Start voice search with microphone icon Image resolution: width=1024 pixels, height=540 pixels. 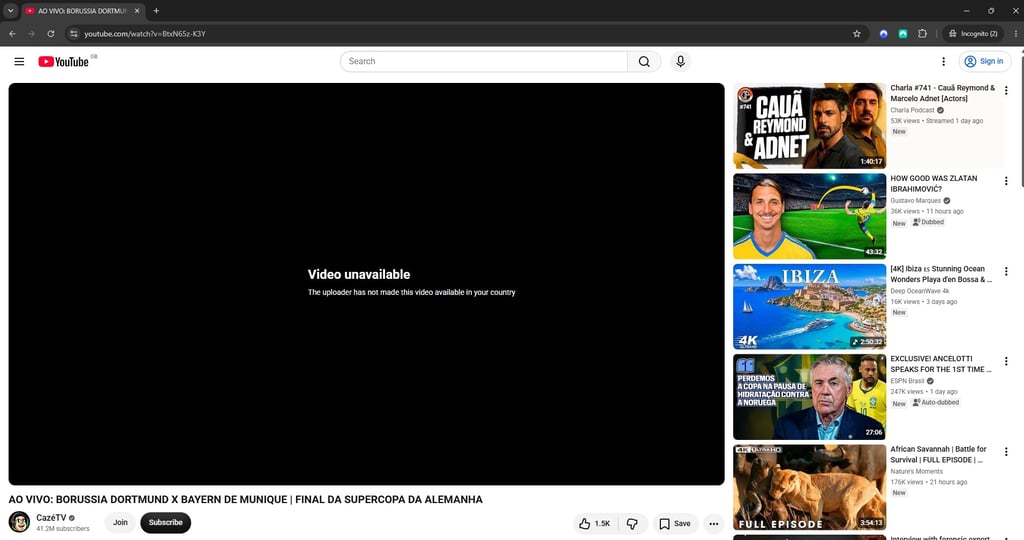(x=680, y=61)
